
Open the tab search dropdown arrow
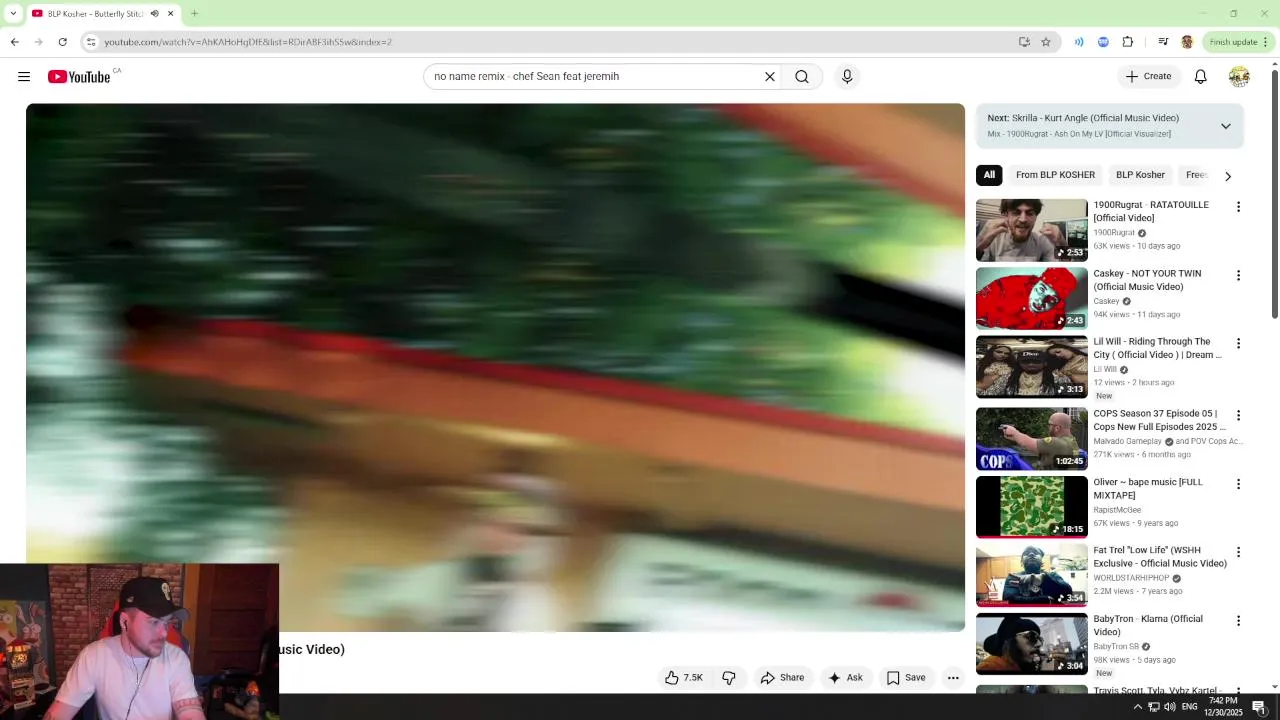[x=13, y=13]
